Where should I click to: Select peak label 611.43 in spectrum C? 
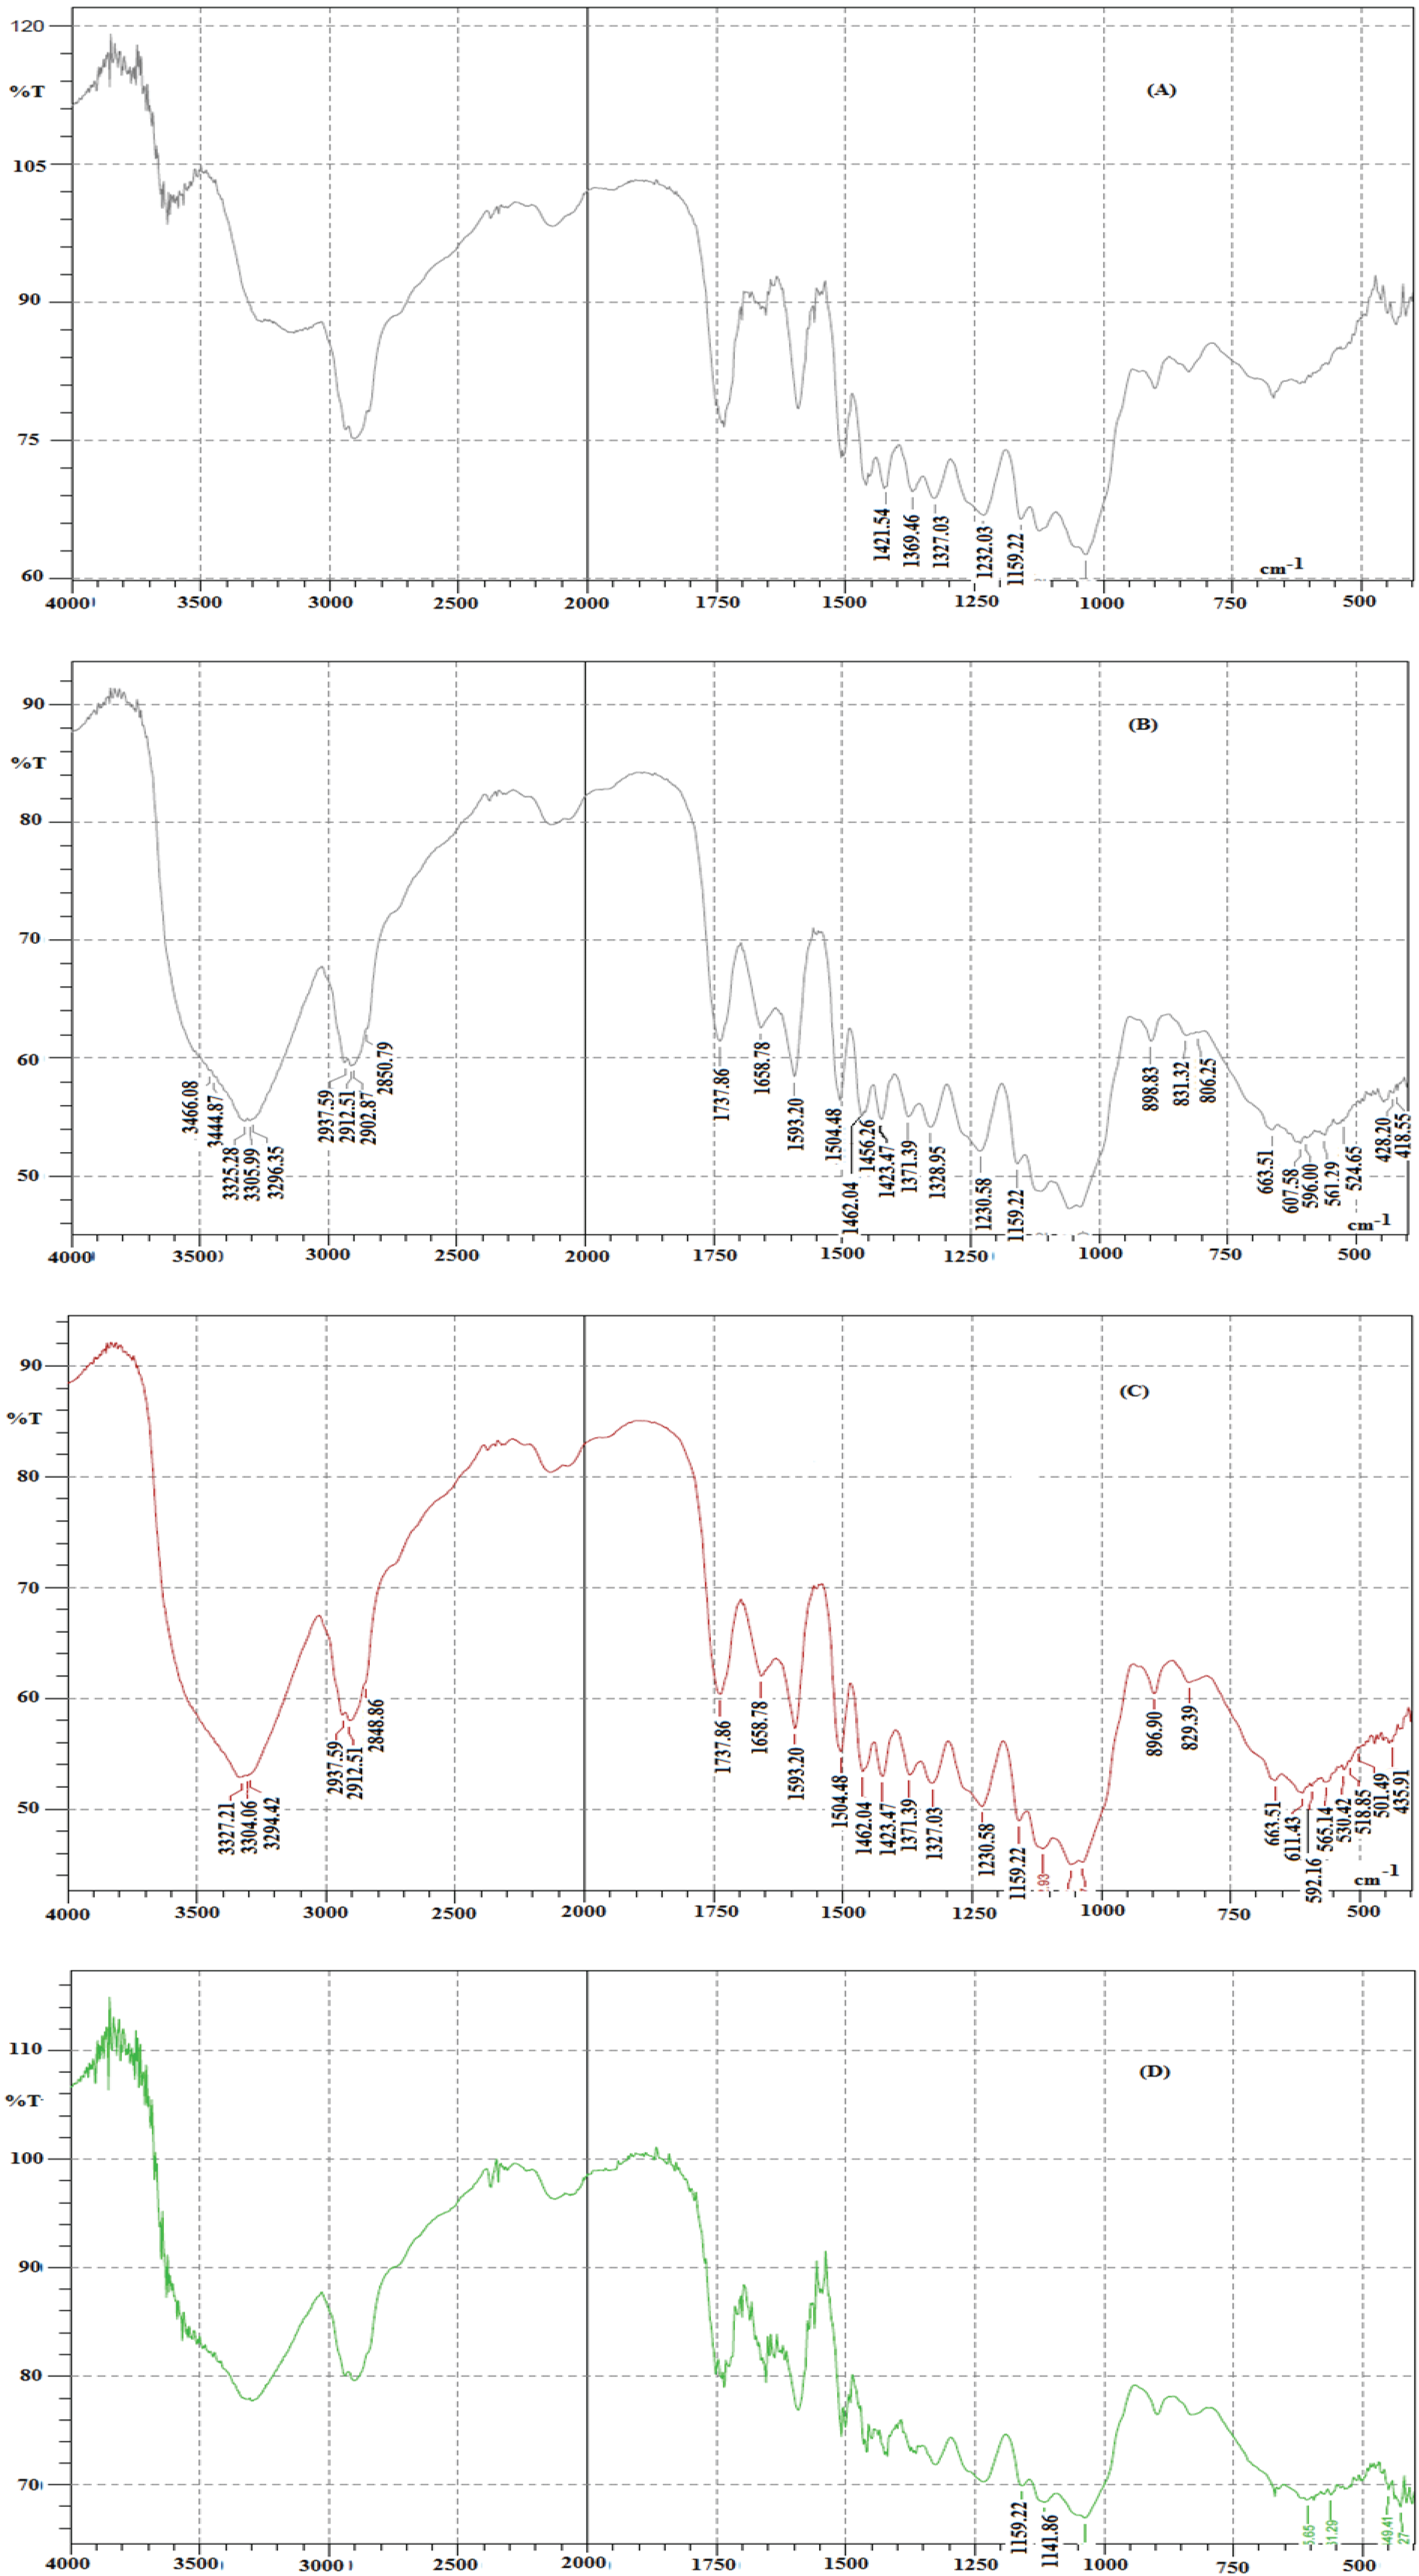tap(1294, 1839)
